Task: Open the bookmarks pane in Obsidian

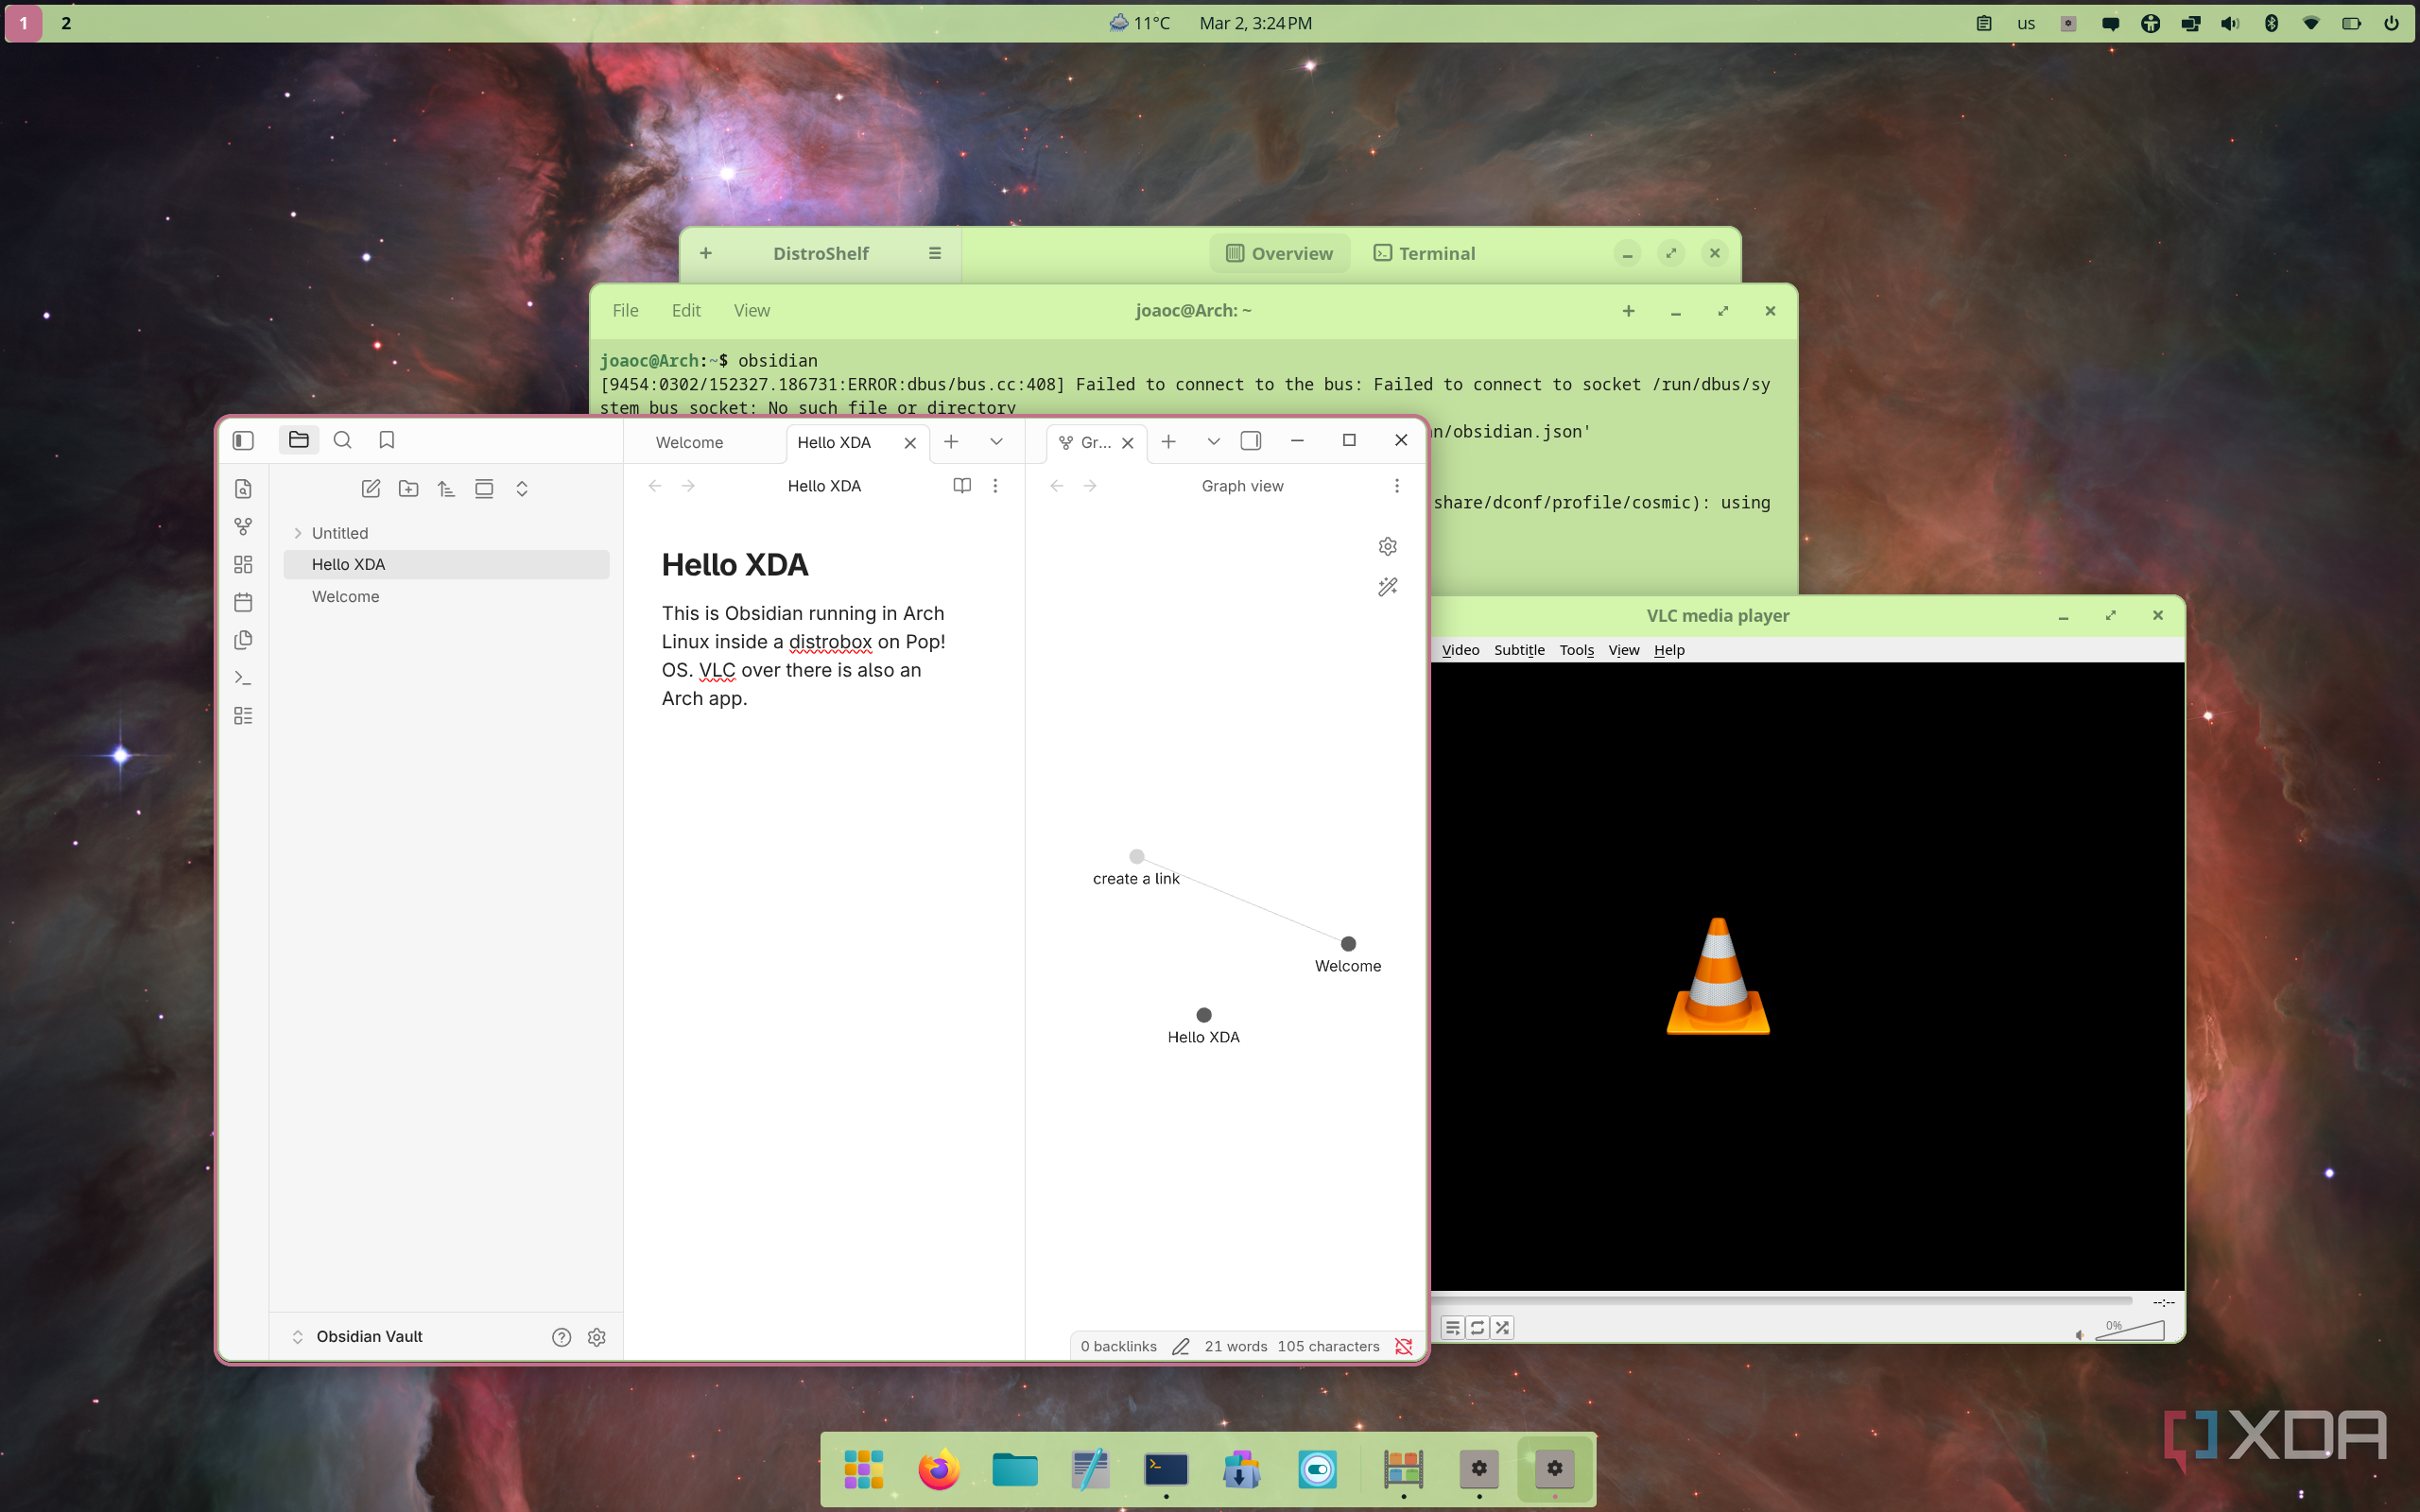Action: [387, 440]
